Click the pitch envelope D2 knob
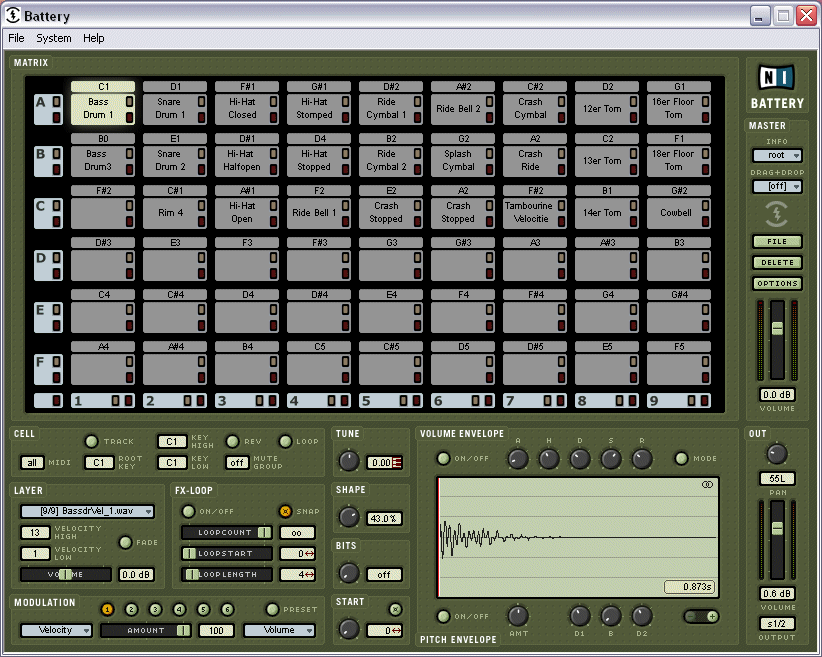This screenshot has height=657, width=822. 642,616
